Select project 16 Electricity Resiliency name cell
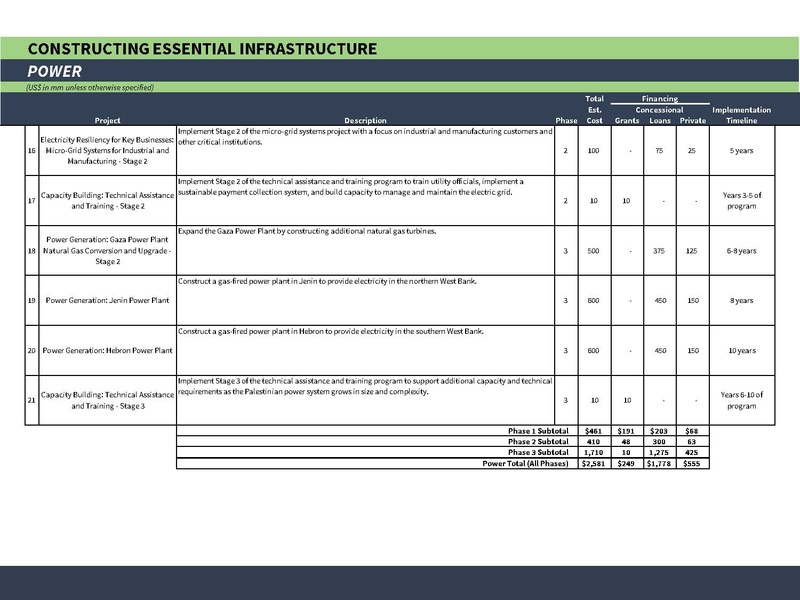The height and width of the screenshot is (600, 800). (107, 146)
